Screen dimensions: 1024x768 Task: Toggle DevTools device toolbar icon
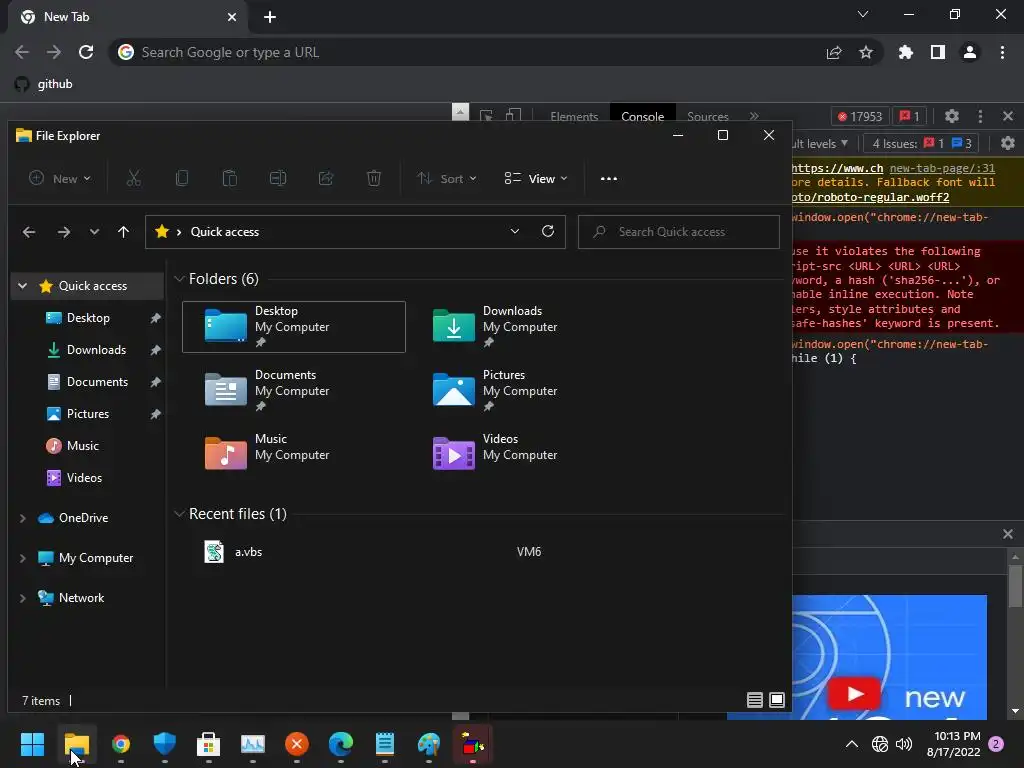(x=513, y=116)
